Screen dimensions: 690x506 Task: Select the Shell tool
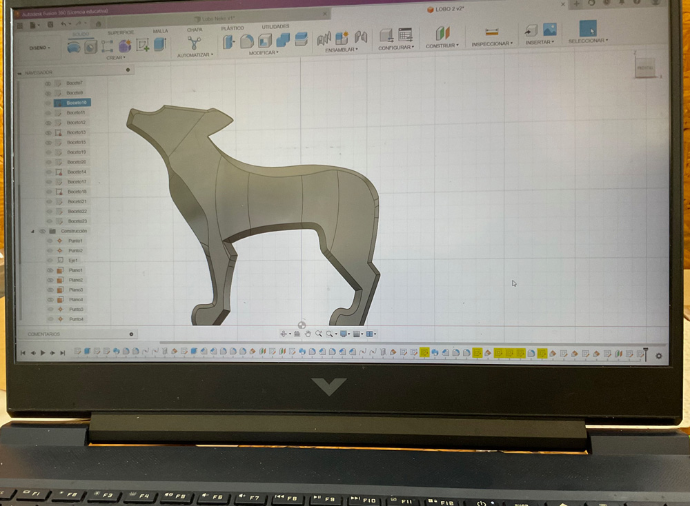[264, 41]
